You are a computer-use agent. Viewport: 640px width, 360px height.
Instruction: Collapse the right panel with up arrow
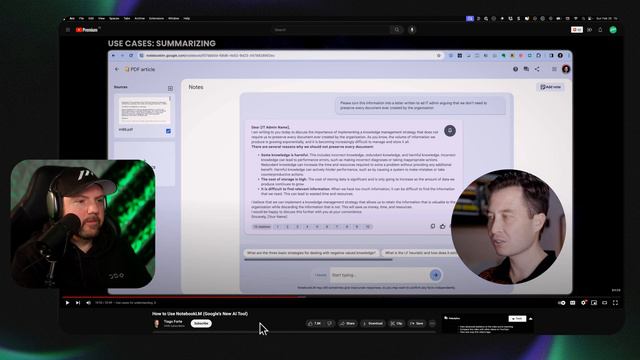pos(530,319)
